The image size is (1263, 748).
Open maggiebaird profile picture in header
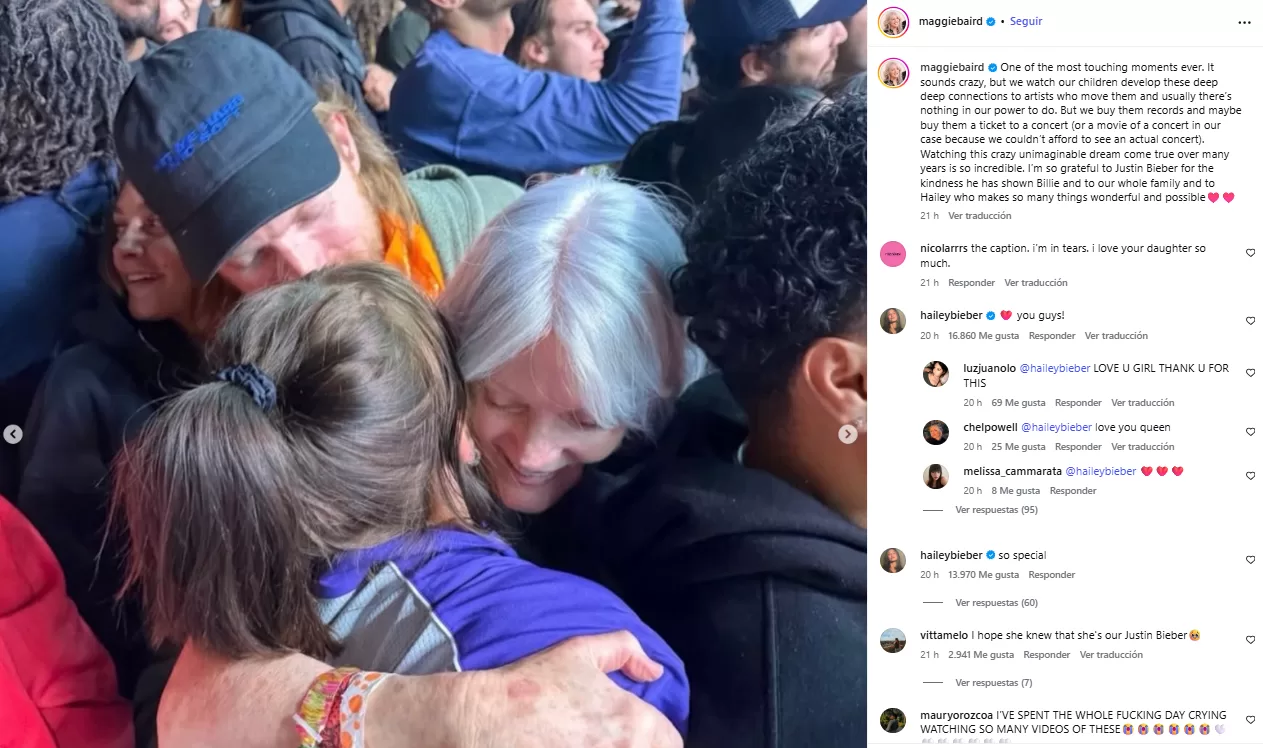coord(893,21)
